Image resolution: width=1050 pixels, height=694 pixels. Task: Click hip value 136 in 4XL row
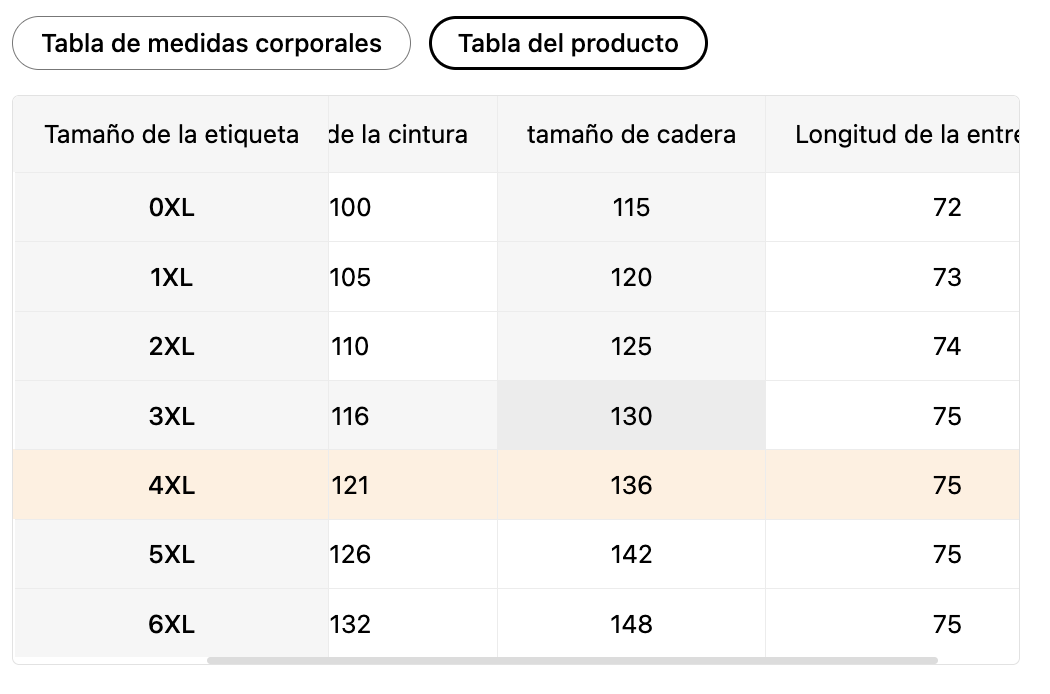[631, 485]
